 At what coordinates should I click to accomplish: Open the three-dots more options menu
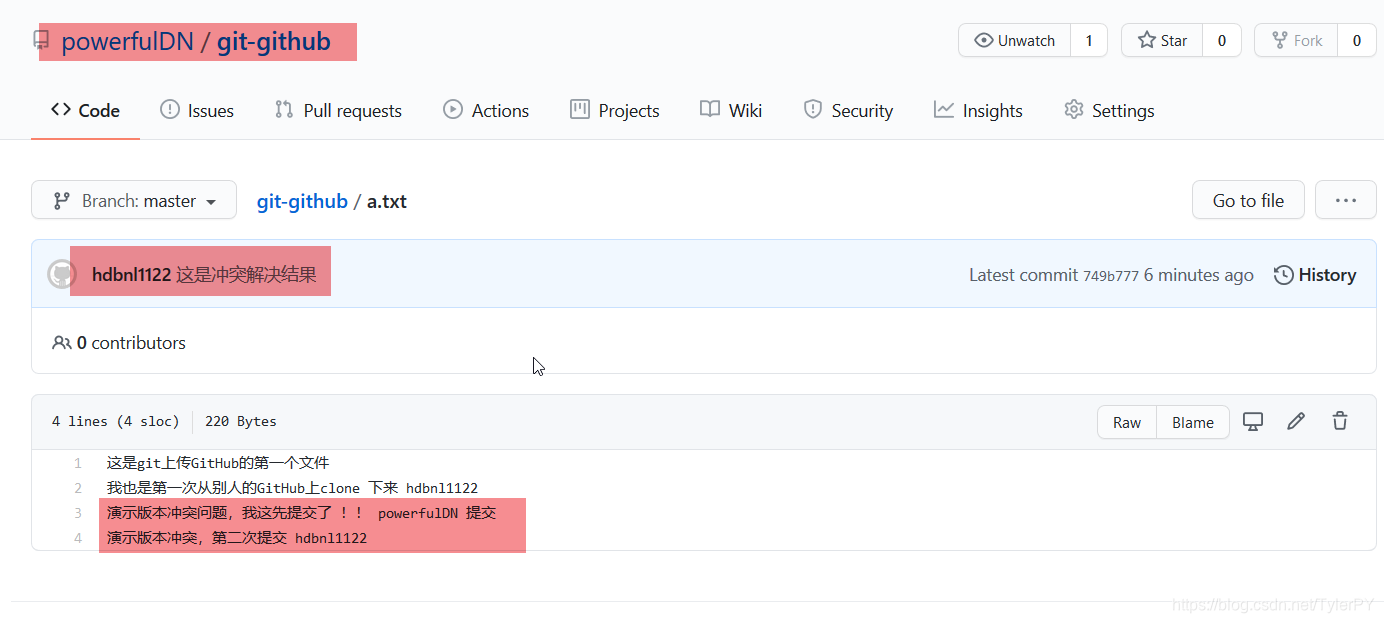coord(1346,200)
